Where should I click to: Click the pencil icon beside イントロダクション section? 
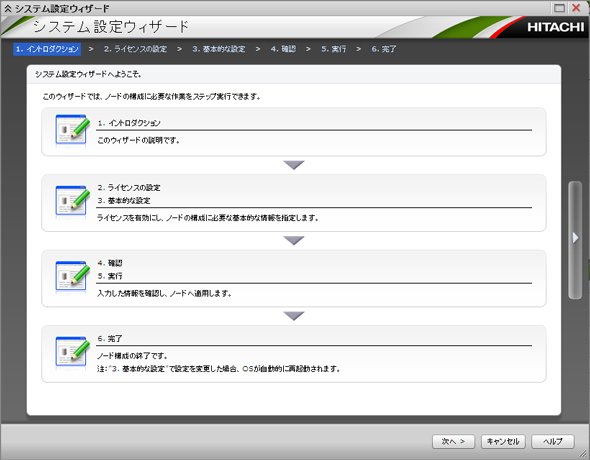[72, 130]
